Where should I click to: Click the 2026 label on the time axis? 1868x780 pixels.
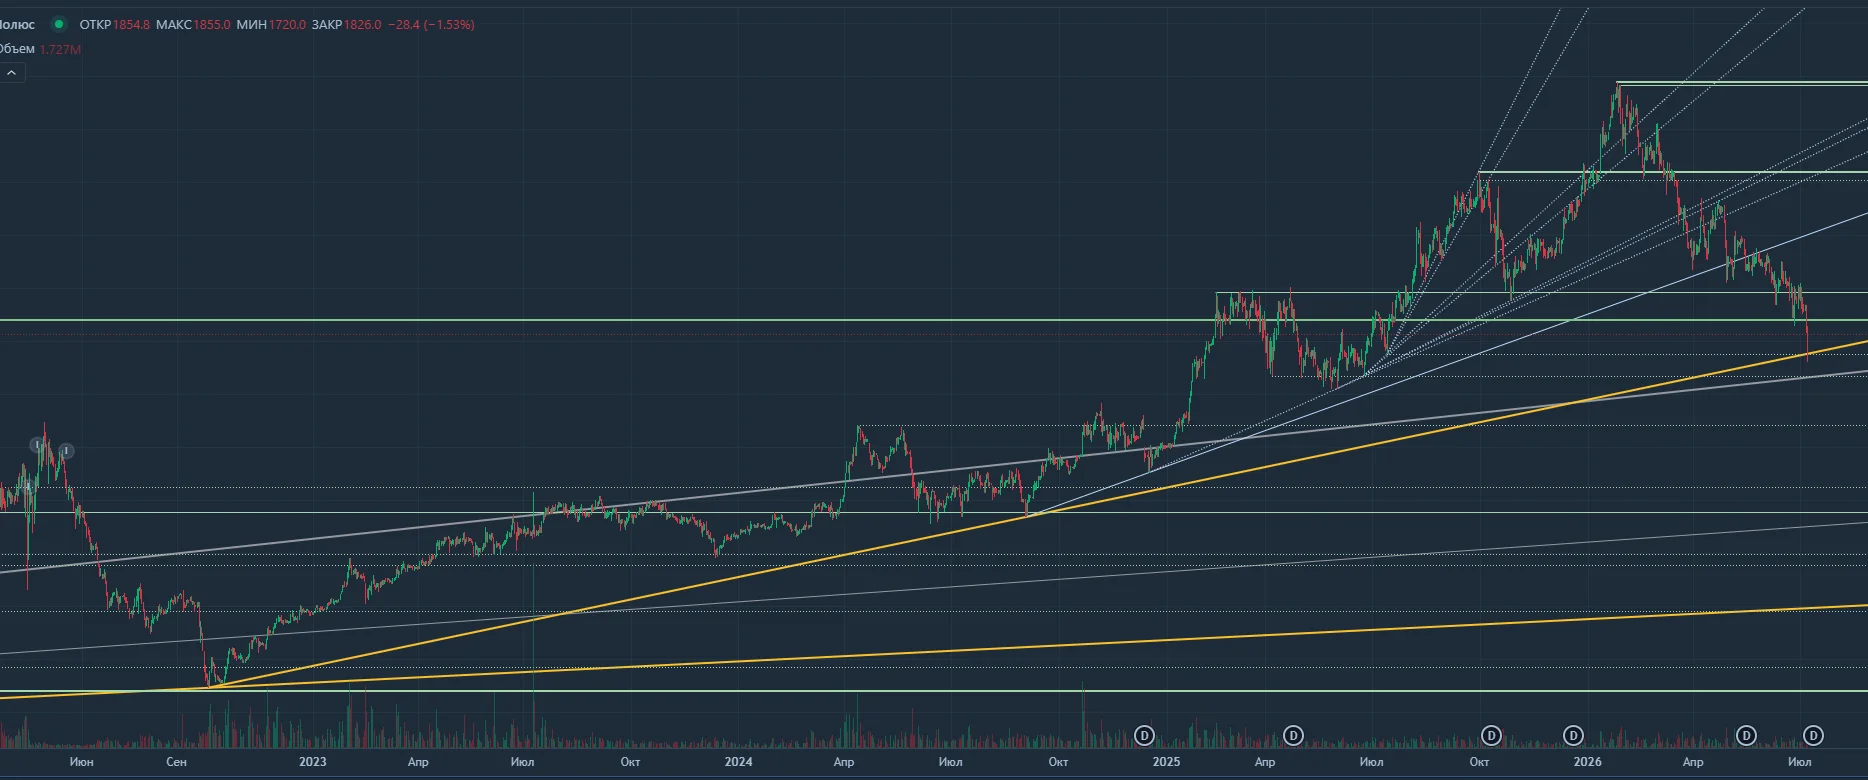[1587, 762]
